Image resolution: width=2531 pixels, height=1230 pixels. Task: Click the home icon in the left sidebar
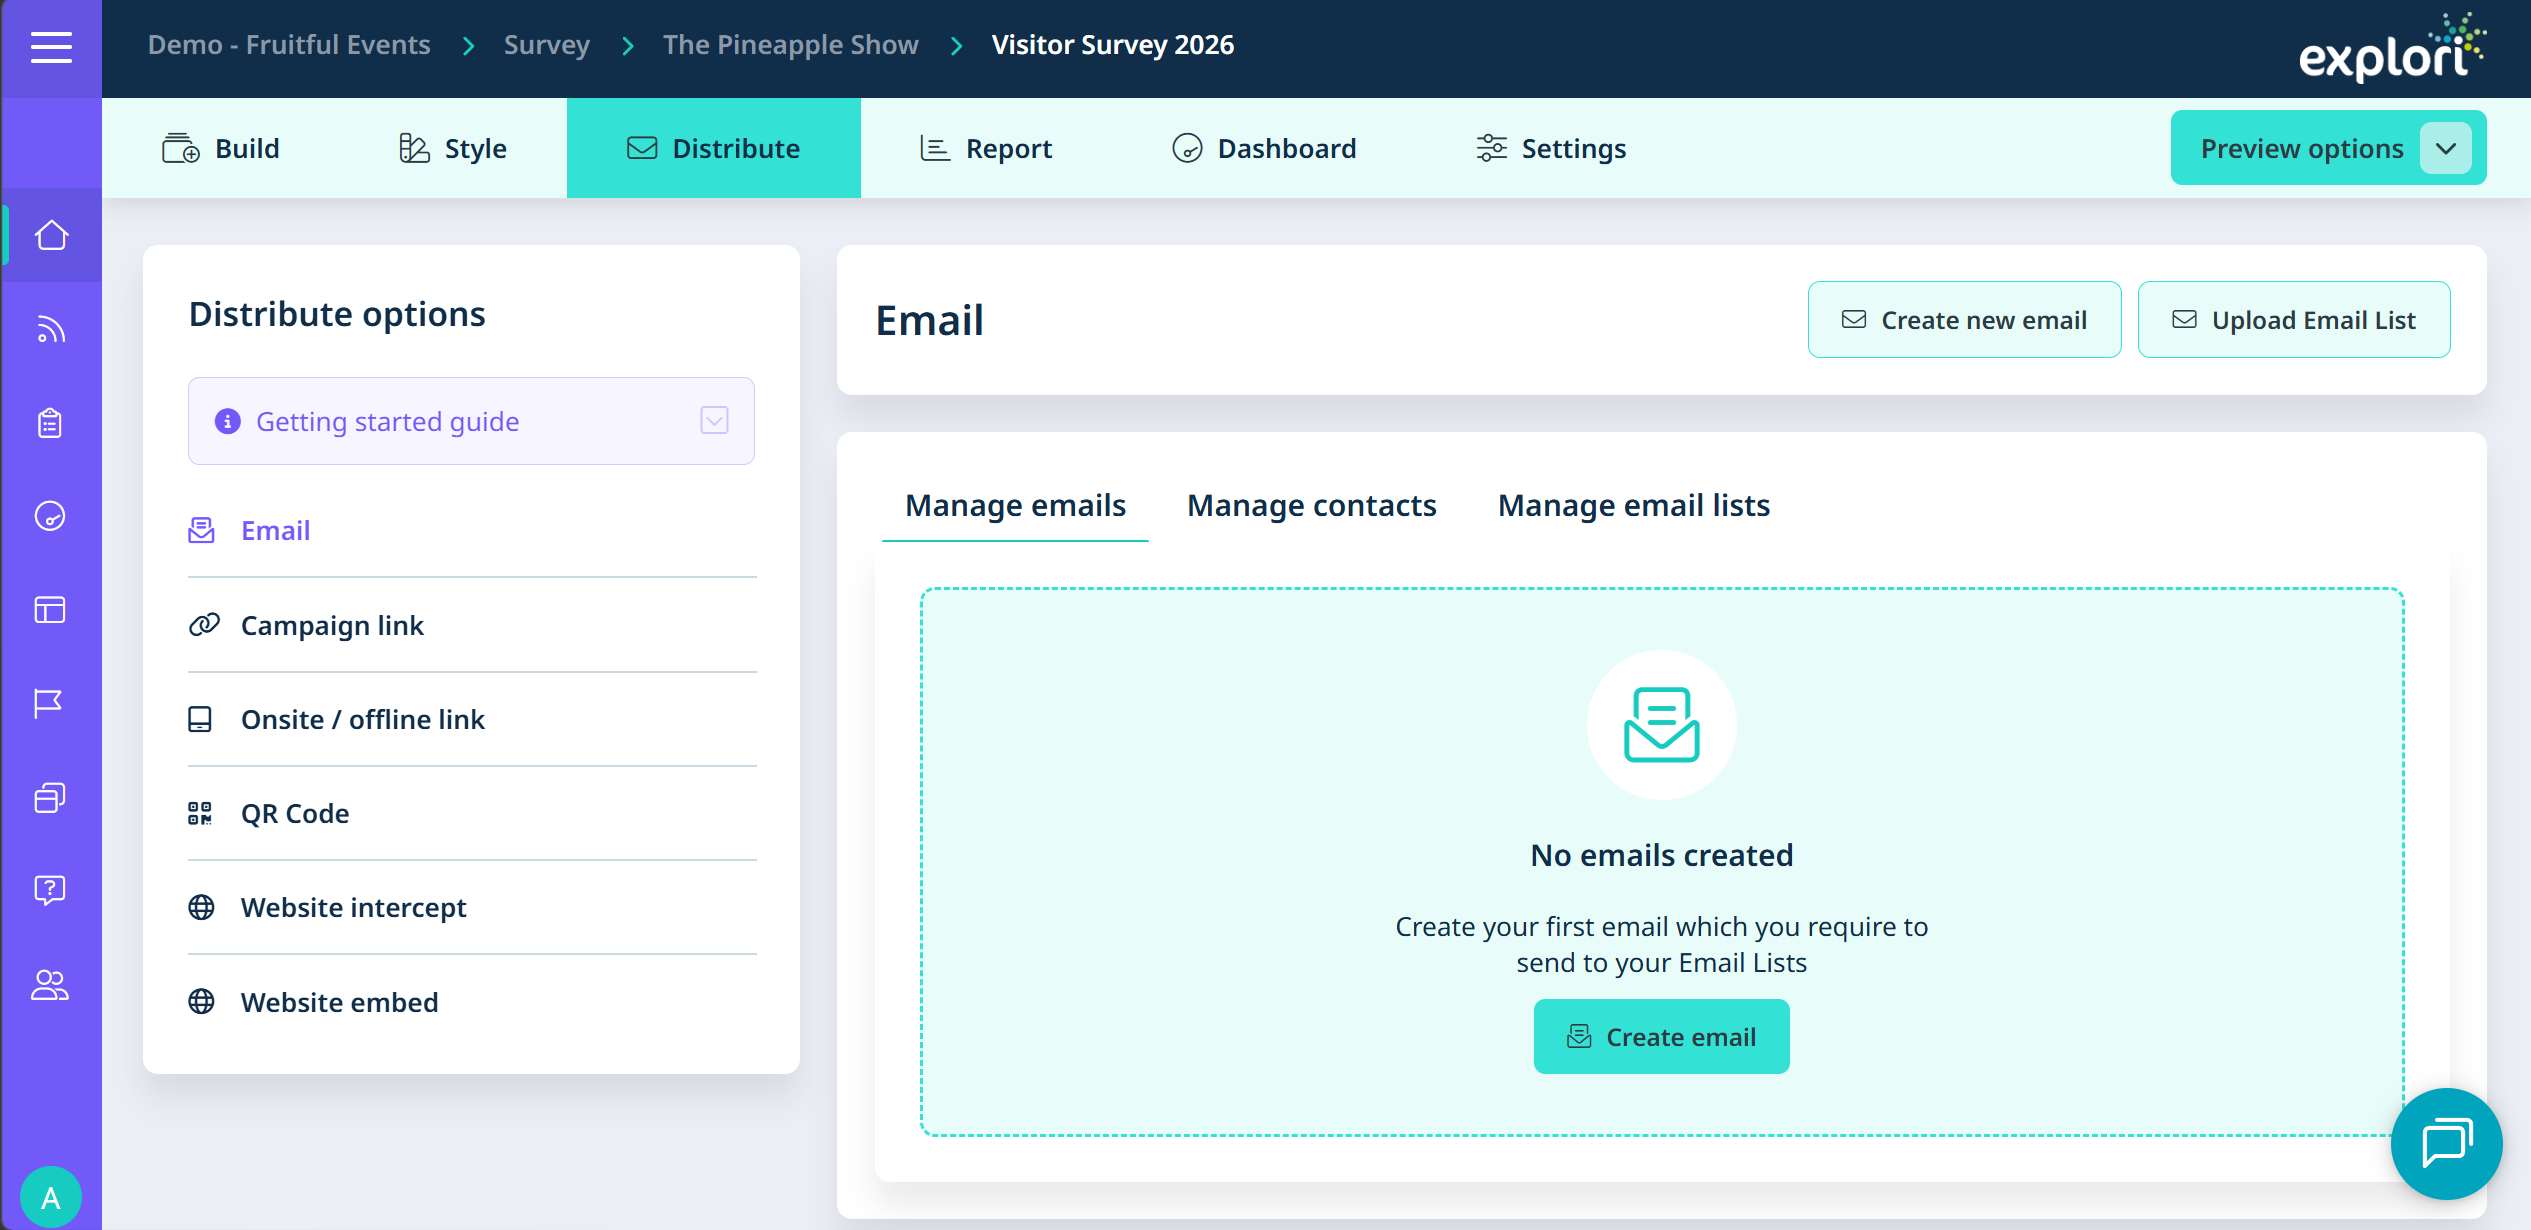tap(51, 236)
